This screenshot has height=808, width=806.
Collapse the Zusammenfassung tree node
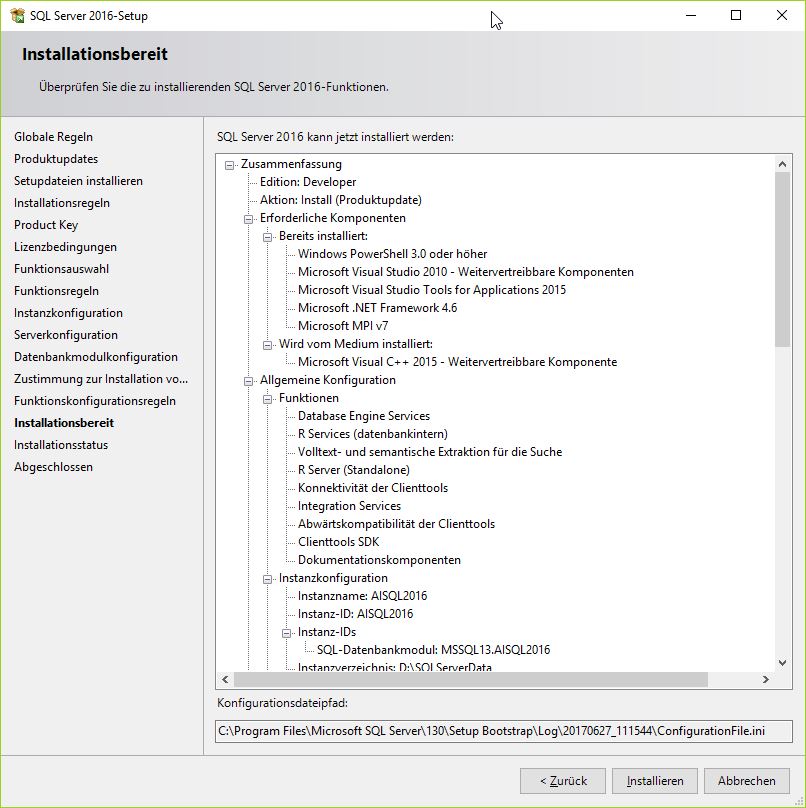(x=229, y=165)
